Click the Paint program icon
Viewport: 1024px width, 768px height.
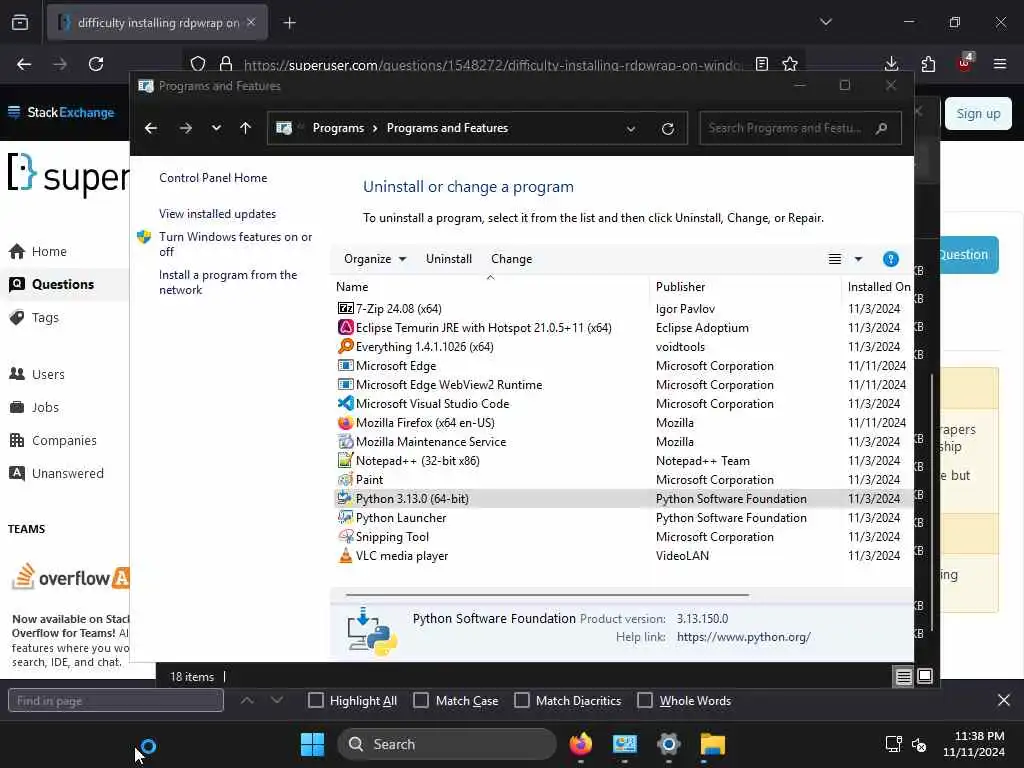[345, 479]
